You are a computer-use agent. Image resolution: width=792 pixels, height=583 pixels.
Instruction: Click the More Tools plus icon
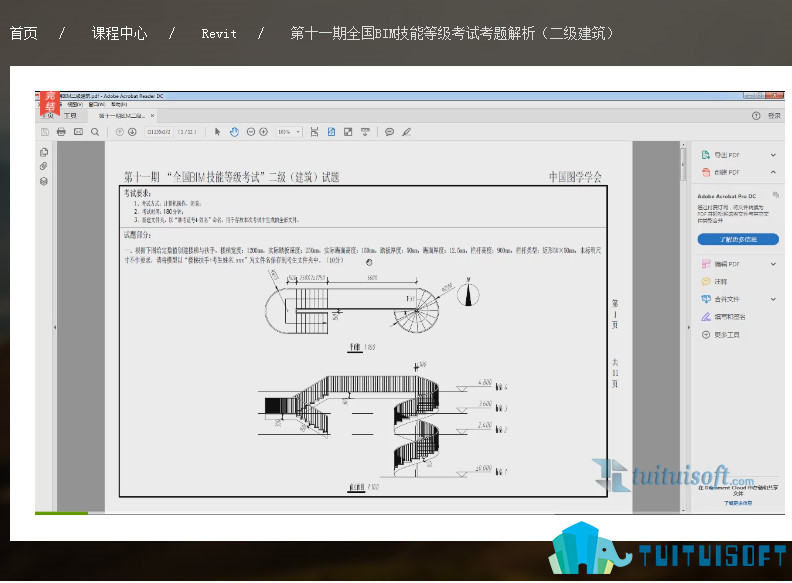pos(706,334)
